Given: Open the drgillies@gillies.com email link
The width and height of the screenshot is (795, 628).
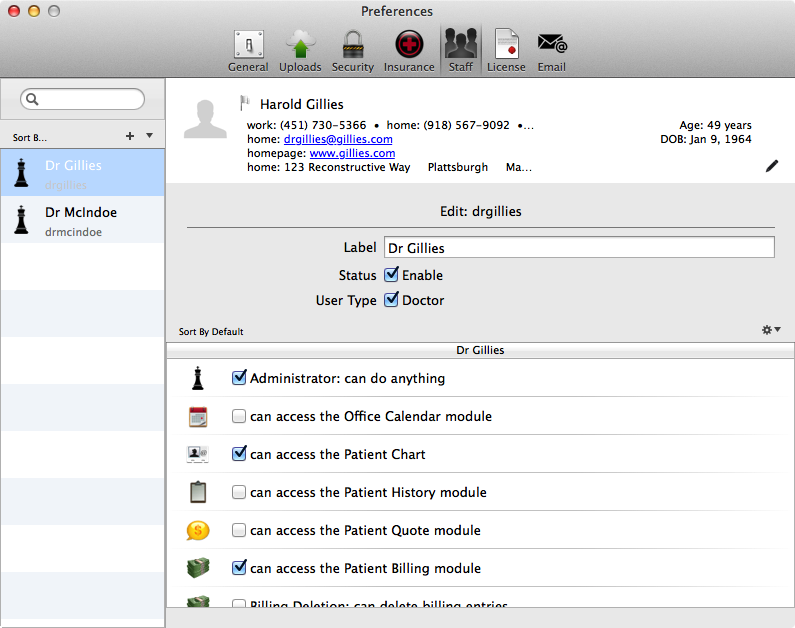Looking at the screenshot, I should tap(338, 139).
